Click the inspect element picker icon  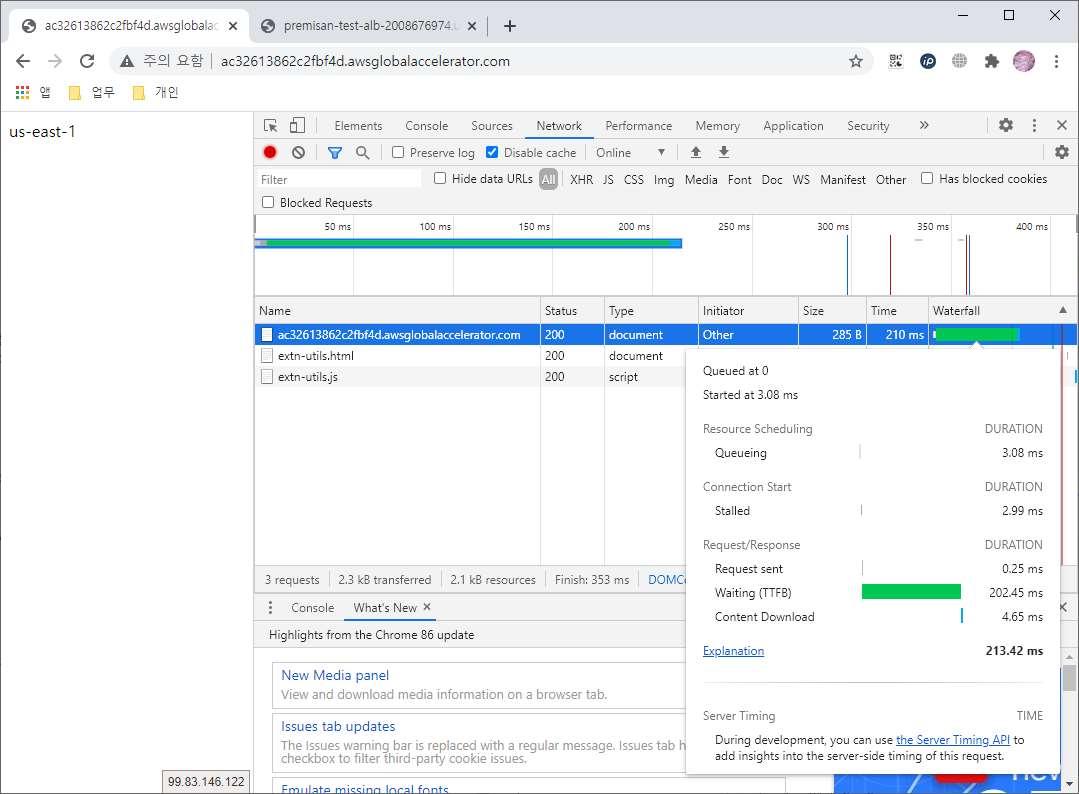tap(270, 125)
